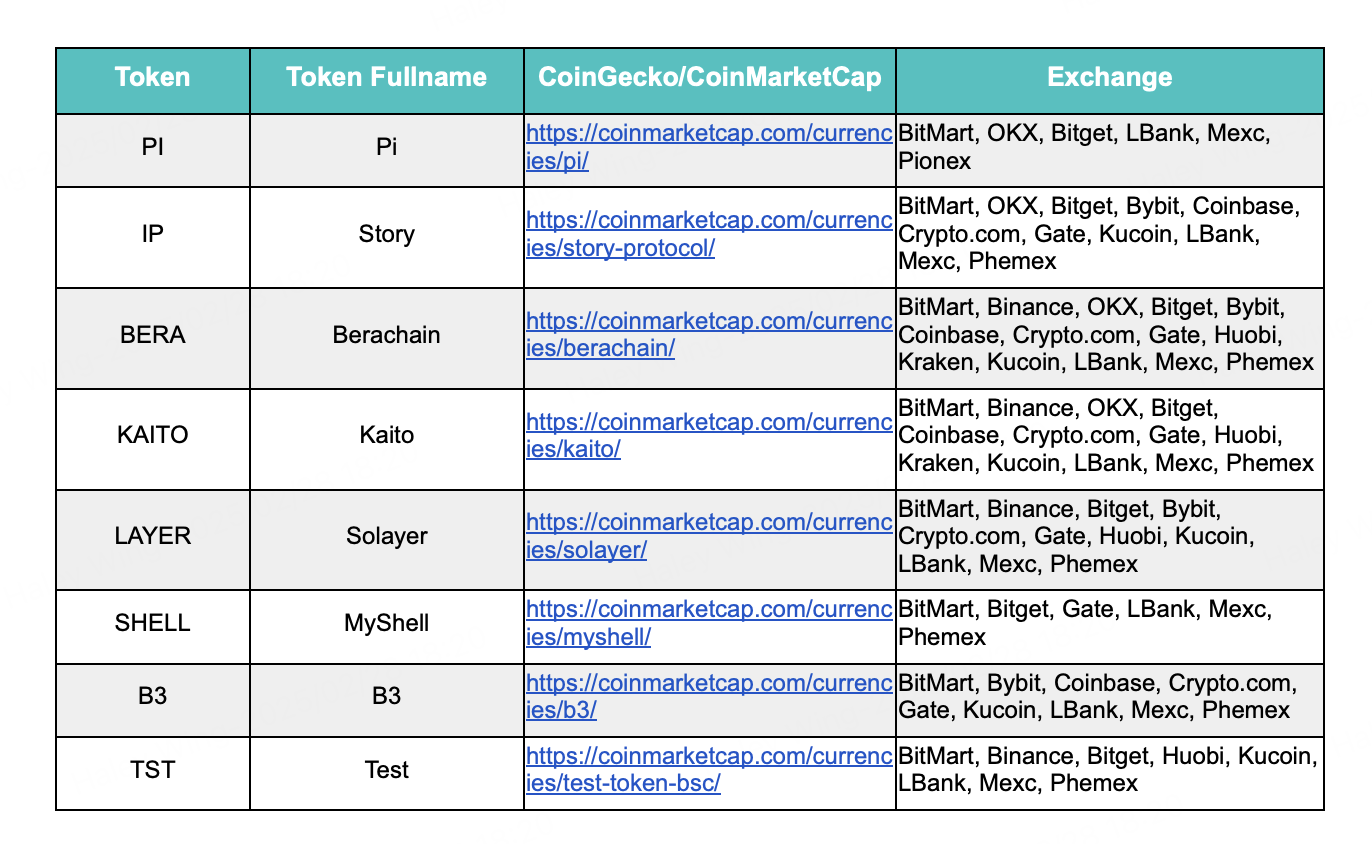1372x844 pixels.
Task: Click the B3 exchanges cell
Action: point(1110,697)
